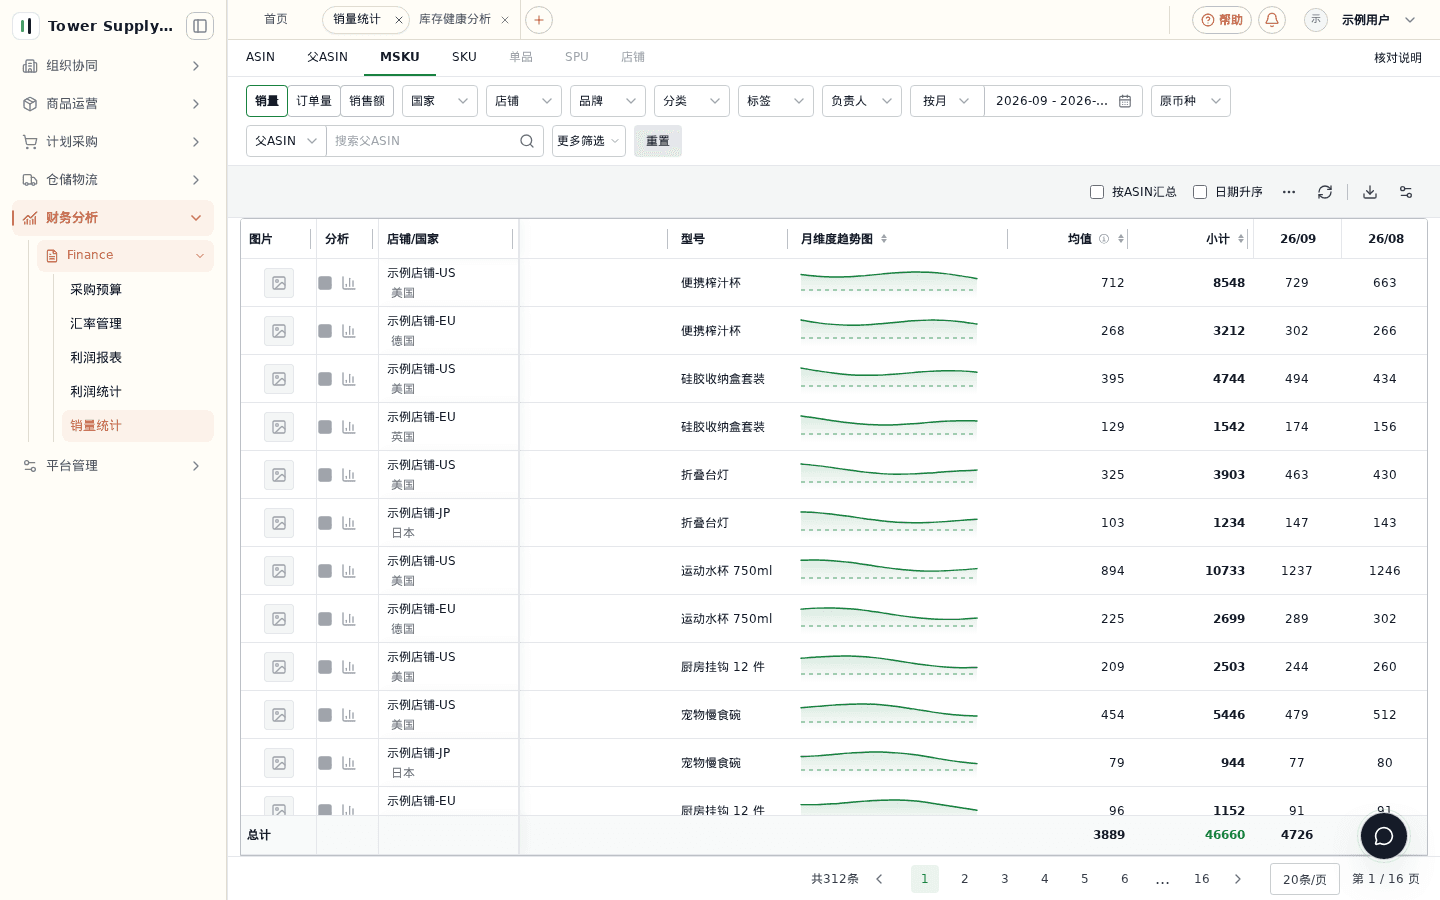Expand the 仓储物流 sidebar menu
This screenshot has width=1440, height=900.
pos(113,180)
